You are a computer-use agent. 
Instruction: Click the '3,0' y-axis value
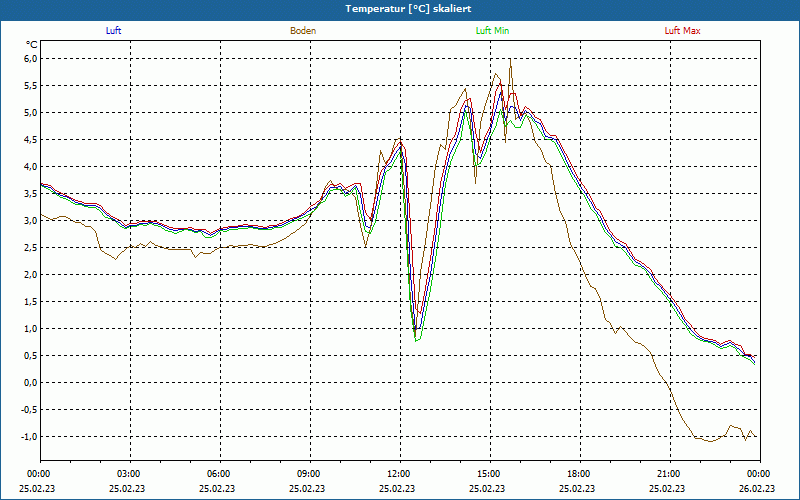(x=31, y=221)
